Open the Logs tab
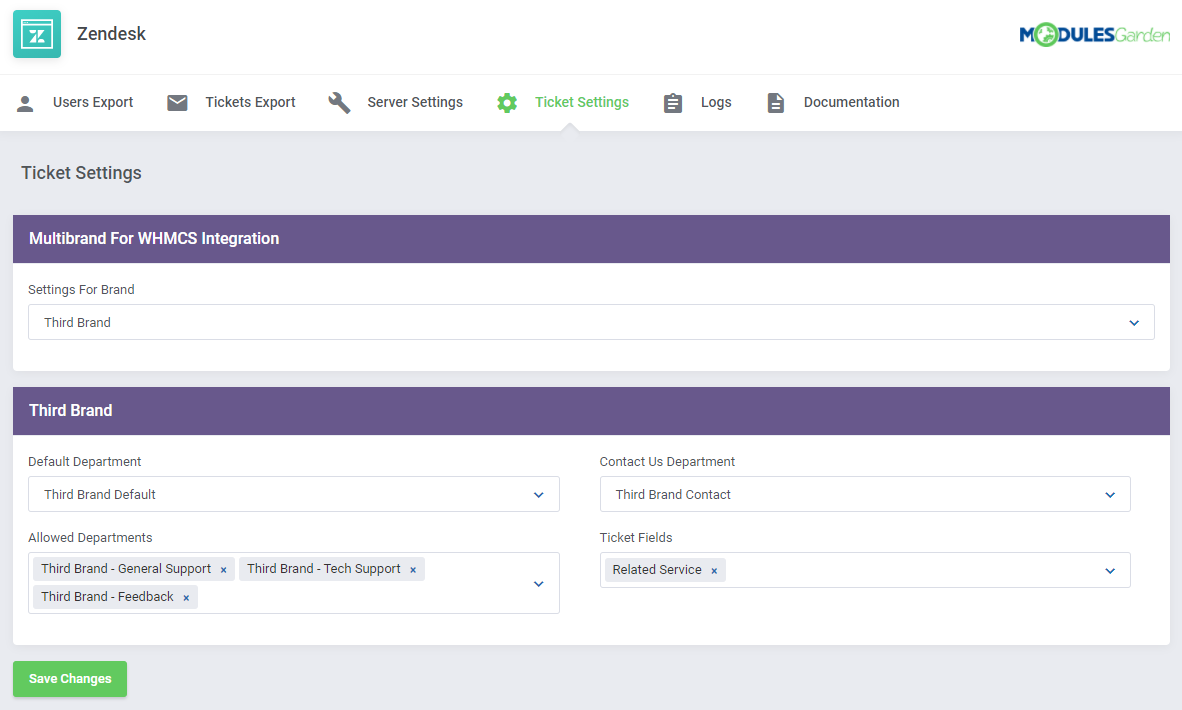1182x710 pixels. [716, 101]
